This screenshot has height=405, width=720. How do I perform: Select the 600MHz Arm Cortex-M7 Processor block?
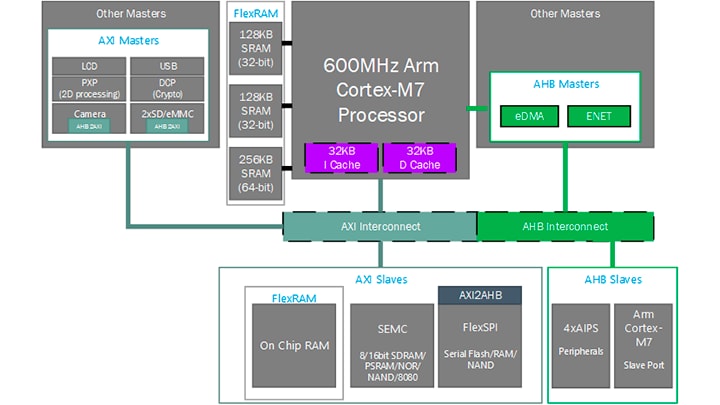point(380,90)
